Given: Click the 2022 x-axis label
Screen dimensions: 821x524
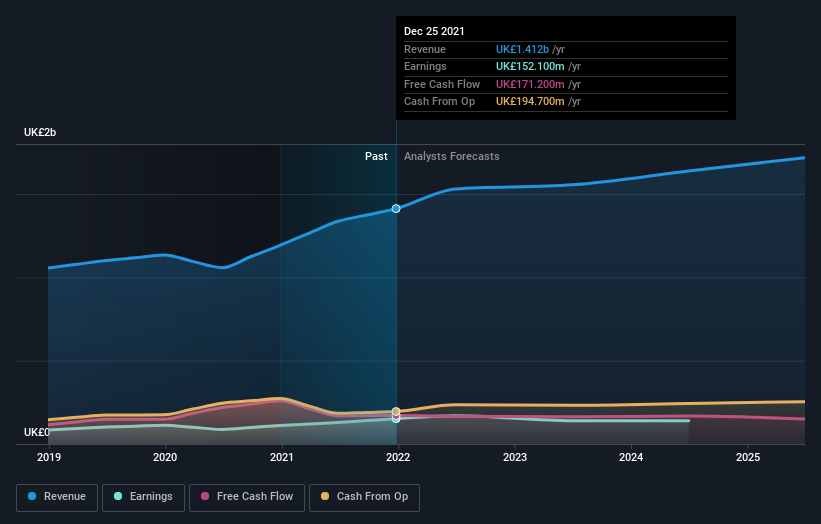Looking at the screenshot, I should click(398, 457).
